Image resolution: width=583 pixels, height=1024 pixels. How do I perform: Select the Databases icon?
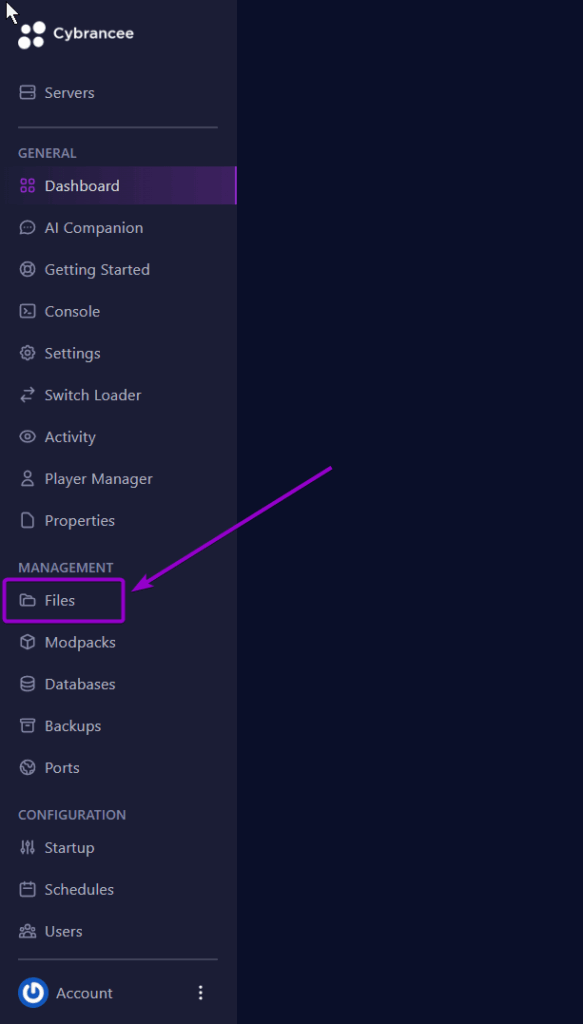click(x=27, y=684)
